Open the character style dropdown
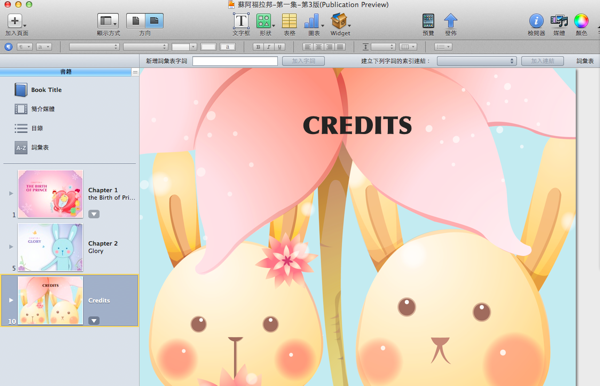Image resolution: width=600 pixels, height=386 pixels. (44, 47)
